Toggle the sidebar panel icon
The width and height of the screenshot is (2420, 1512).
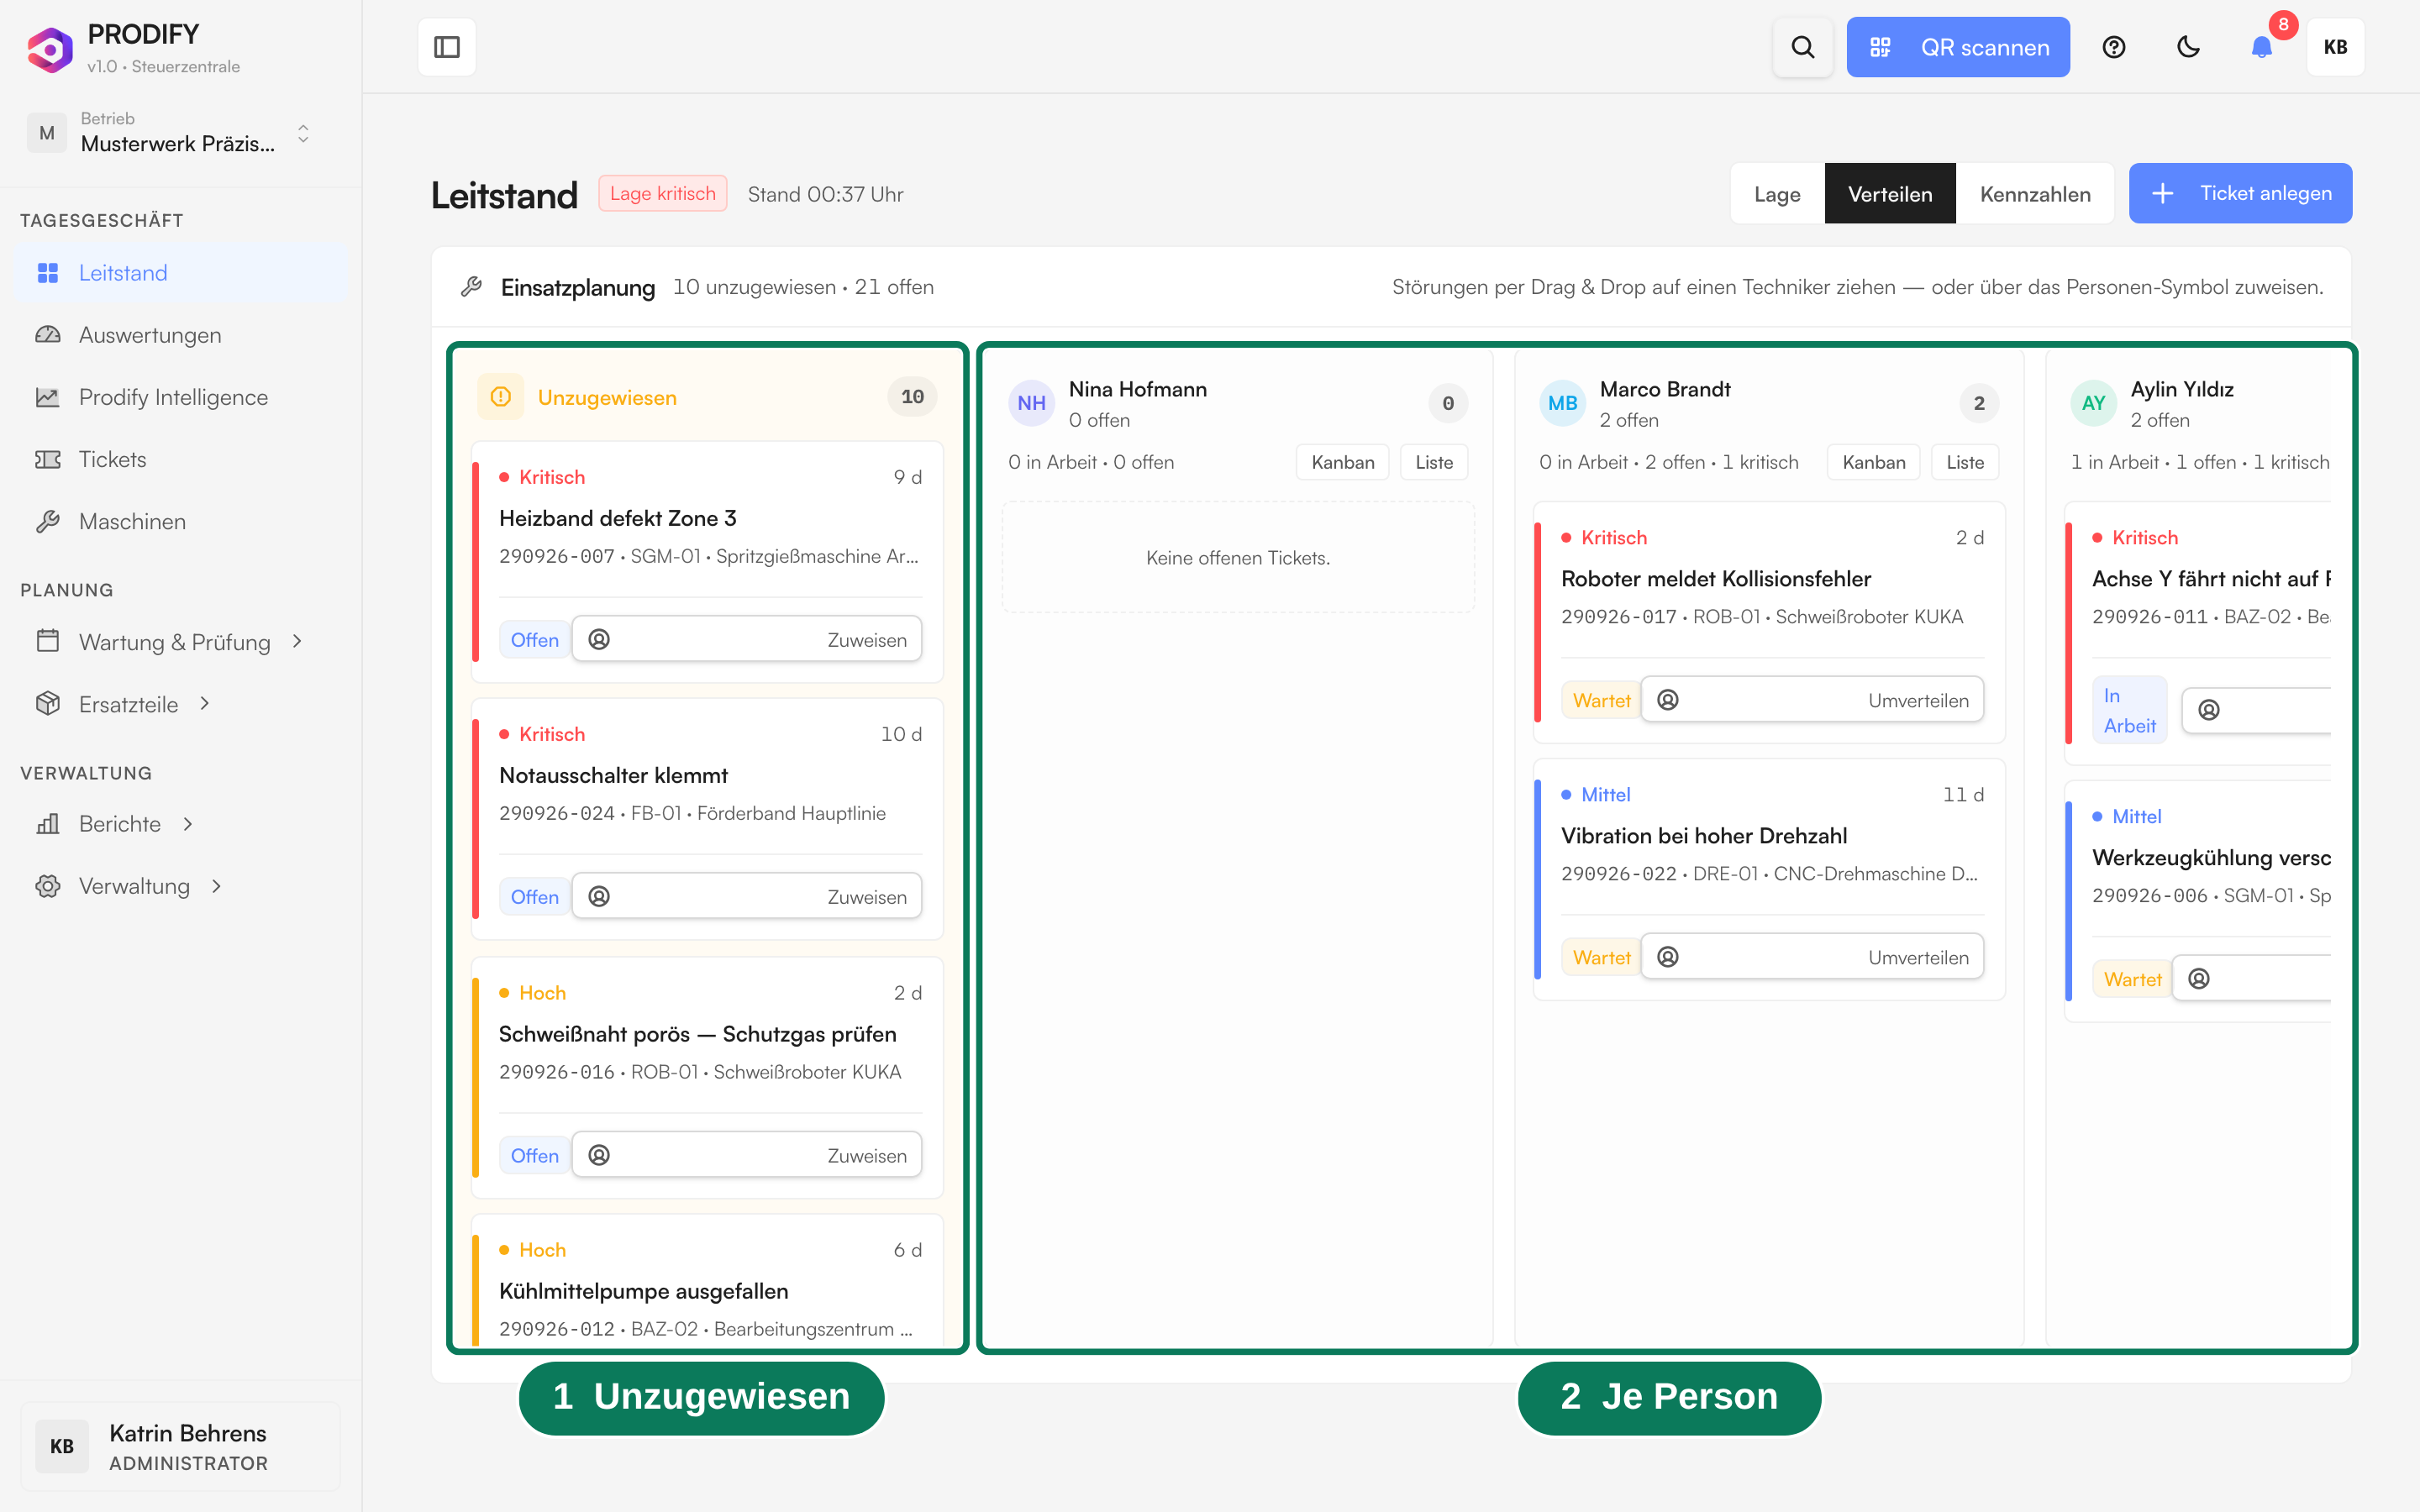pyautogui.click(x=447, y=47)
